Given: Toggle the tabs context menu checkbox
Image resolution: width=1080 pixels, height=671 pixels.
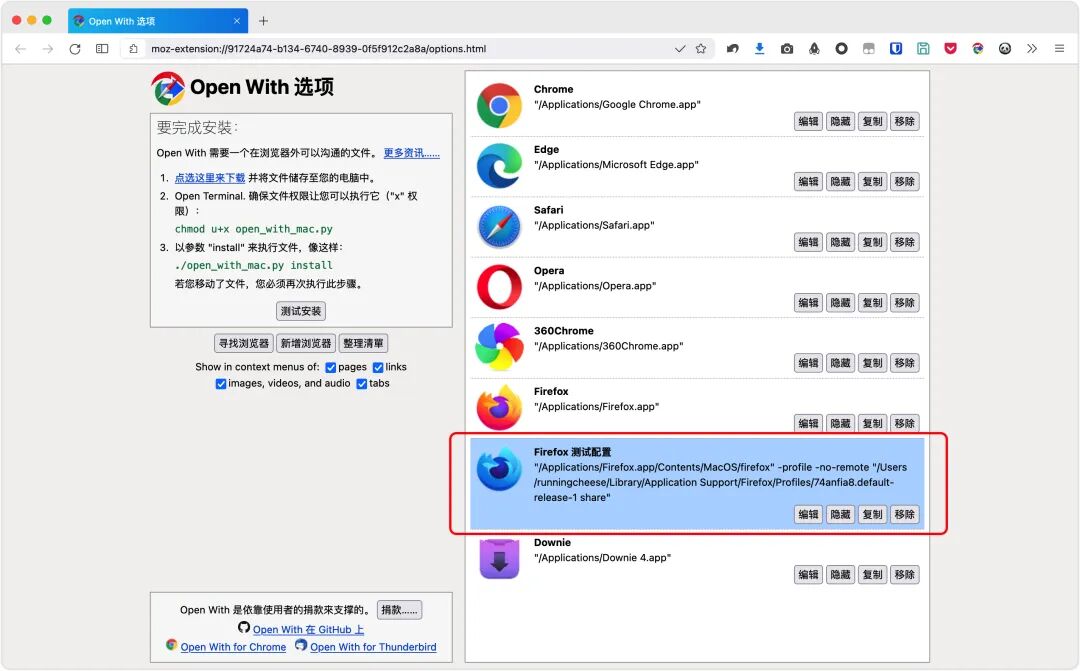Looking at the screenshot, I should click(362, 384).
